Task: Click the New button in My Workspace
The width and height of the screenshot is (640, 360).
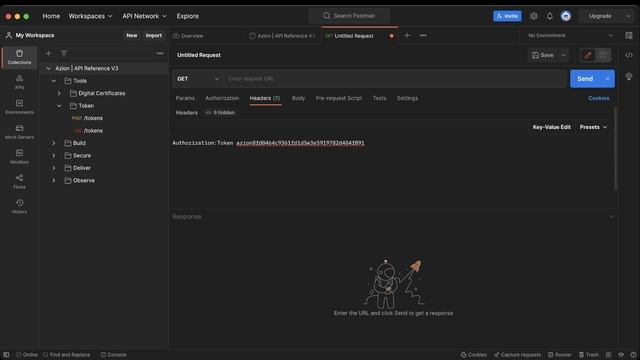Action: pos(132,36)
